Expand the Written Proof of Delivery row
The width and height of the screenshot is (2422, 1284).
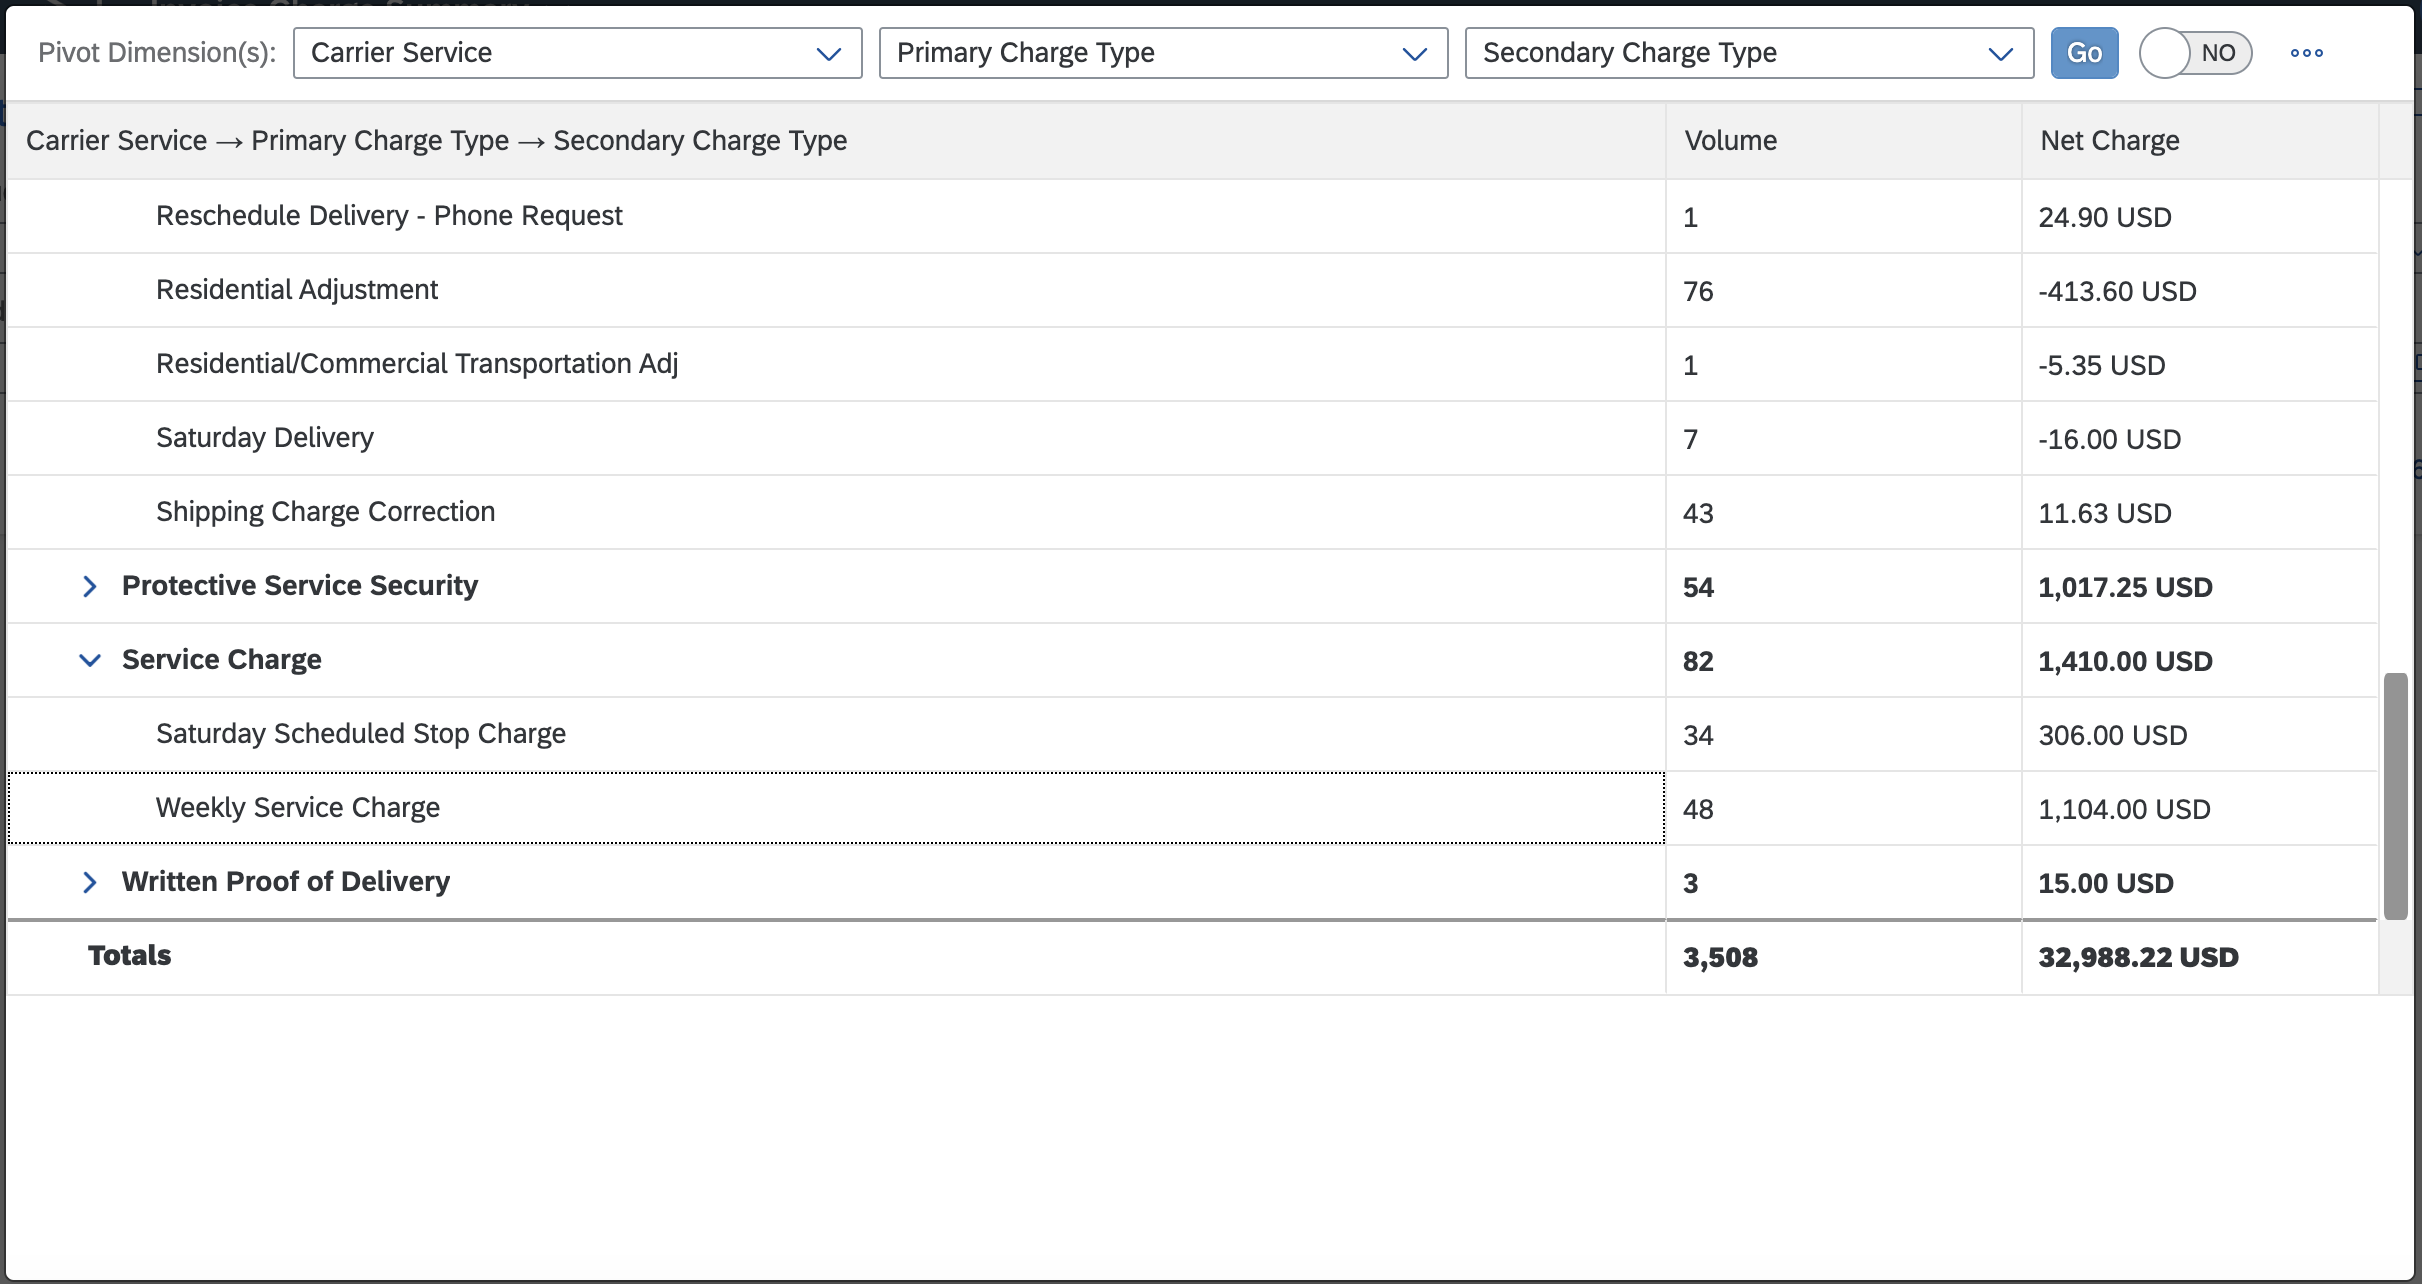click(x=90, y=882)
